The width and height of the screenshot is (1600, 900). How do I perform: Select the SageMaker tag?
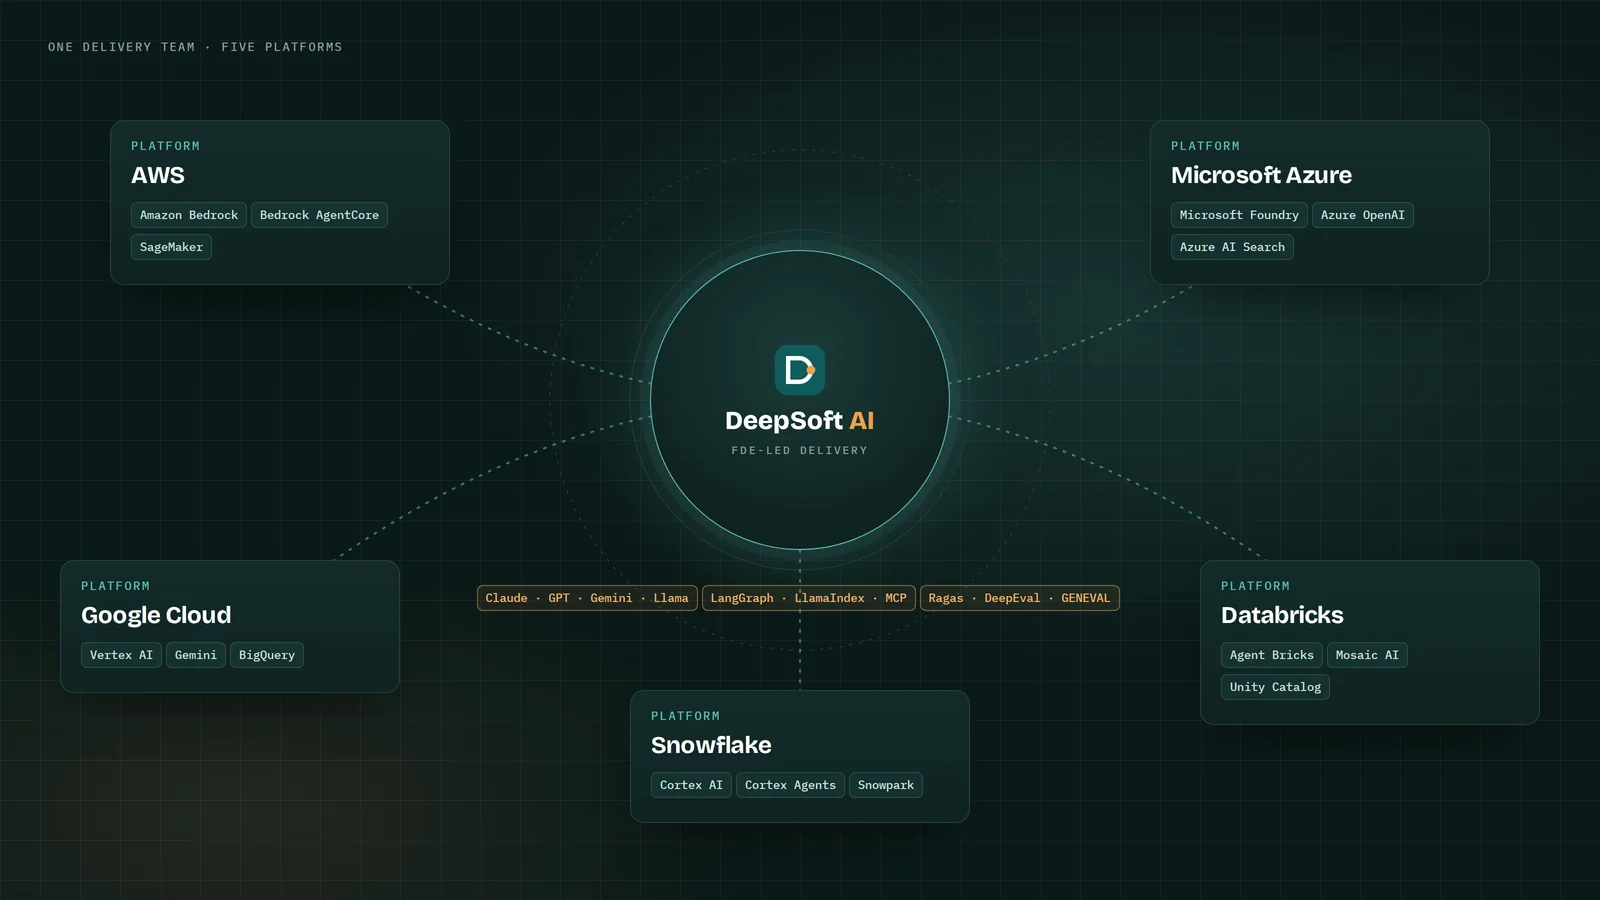click(171, 247)
